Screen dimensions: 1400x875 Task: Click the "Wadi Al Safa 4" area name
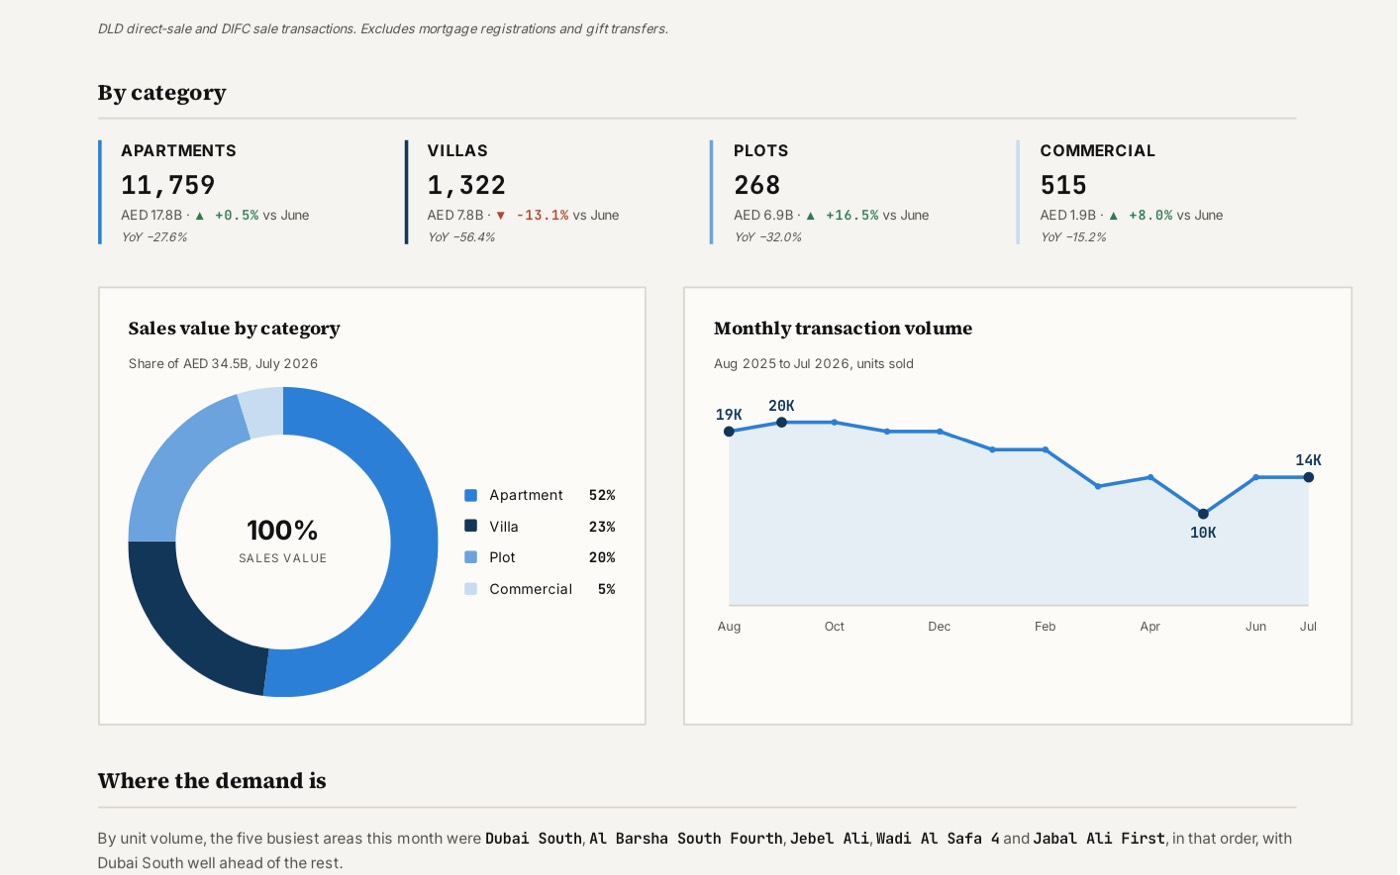938,838
